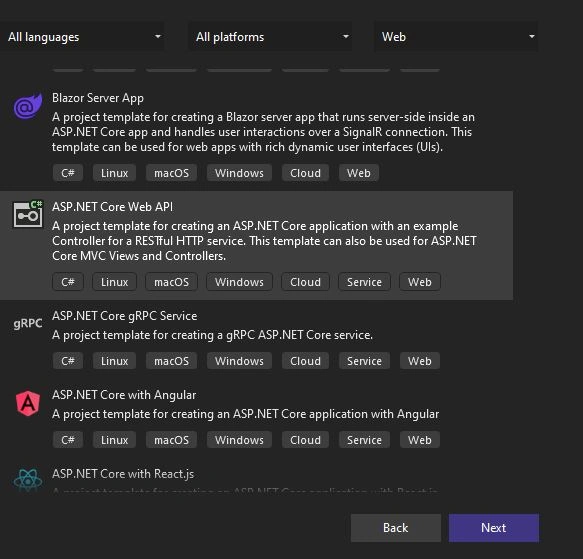Image resolution: width=583 pixels, height=559 pixels.
Task: Click the red Angular shield icon
Action: point(28,404)
